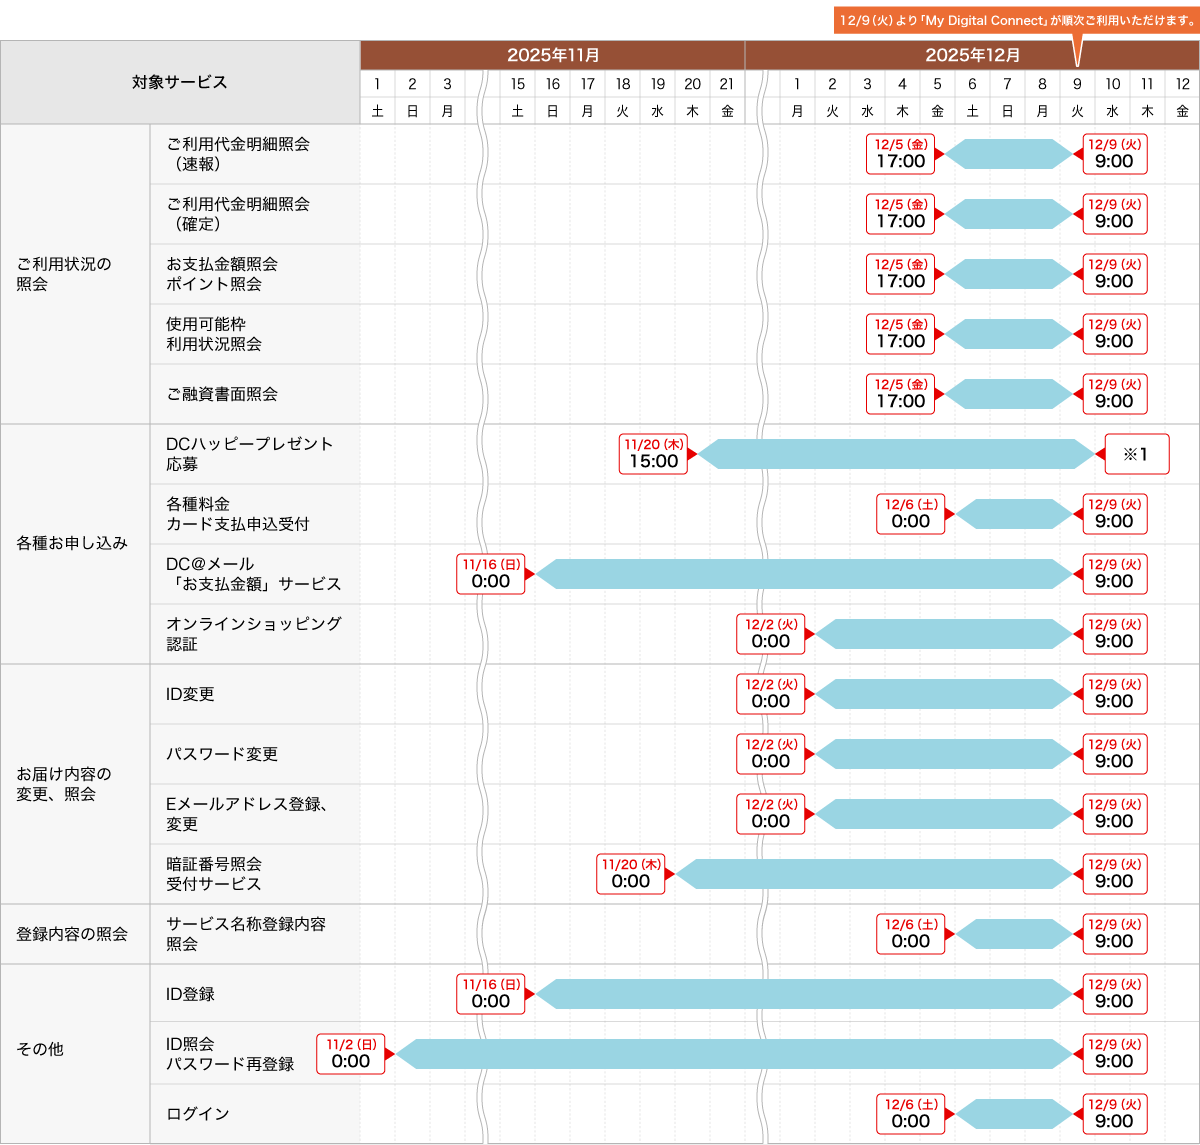Click the ※1 footnote box

pos(1136,454)
